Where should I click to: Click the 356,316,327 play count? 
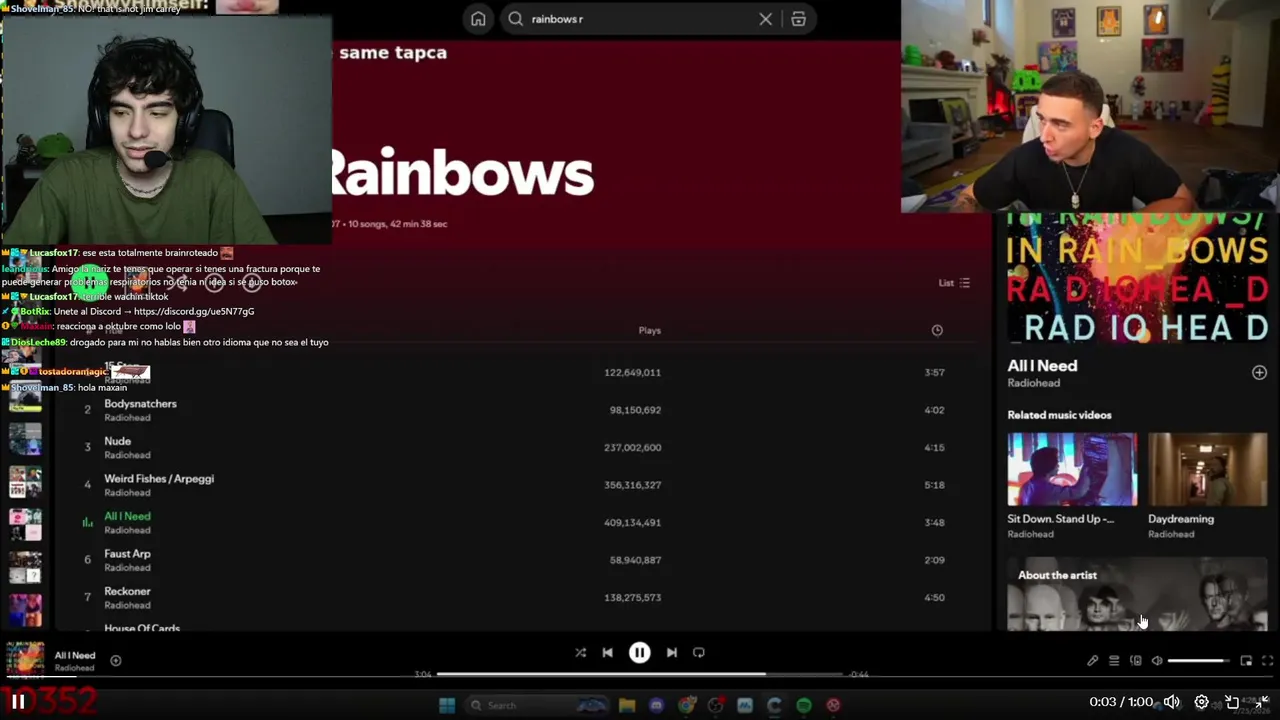pyautogui.click(x=632, y=485)
